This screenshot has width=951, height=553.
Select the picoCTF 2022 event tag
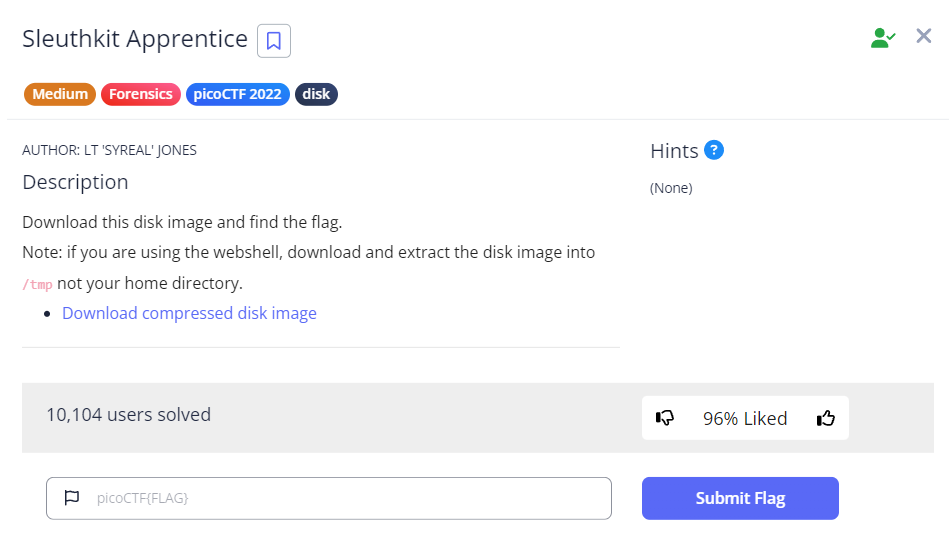tap(237, 94)
